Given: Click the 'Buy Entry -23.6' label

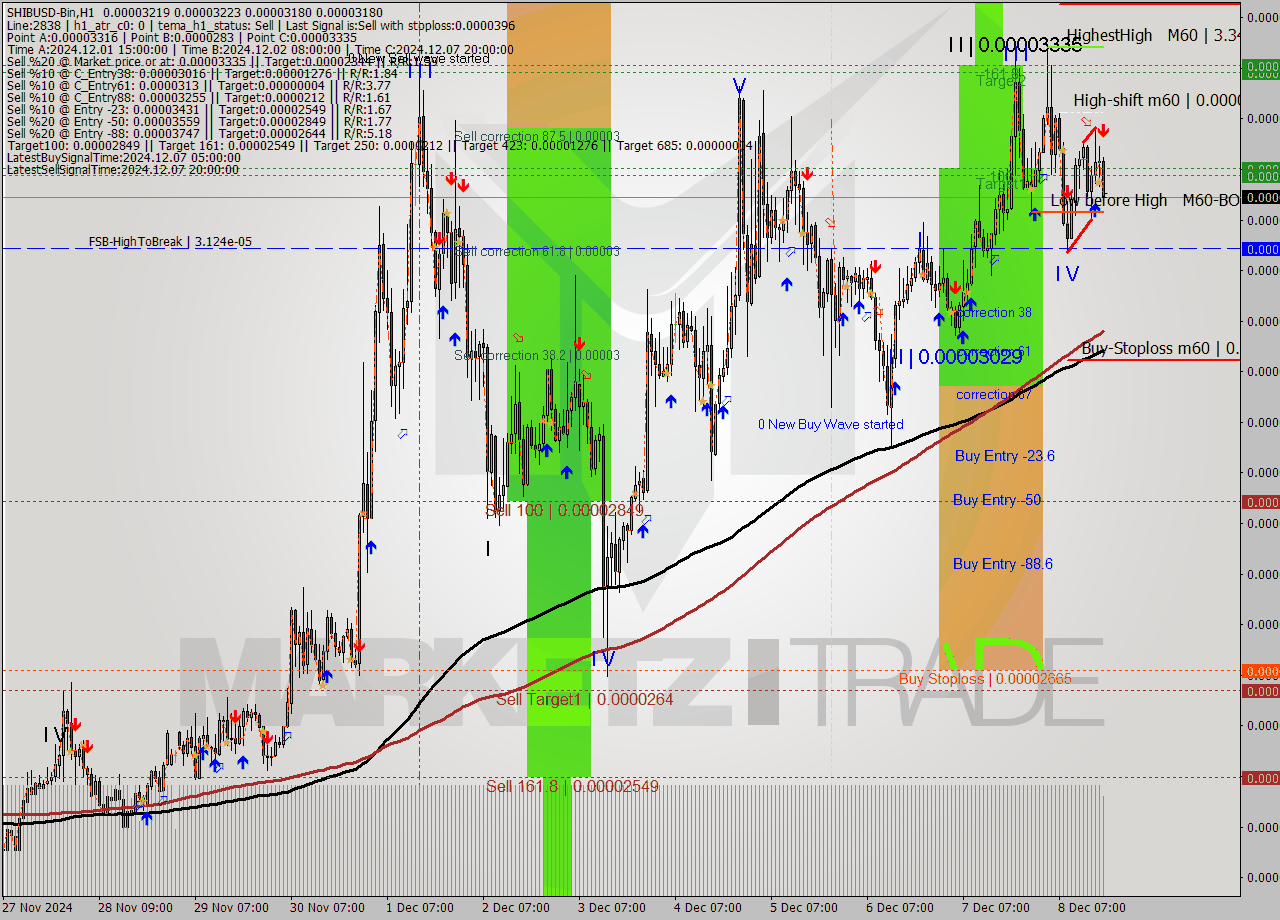Looking at the screenshot, I should 1004,455.
